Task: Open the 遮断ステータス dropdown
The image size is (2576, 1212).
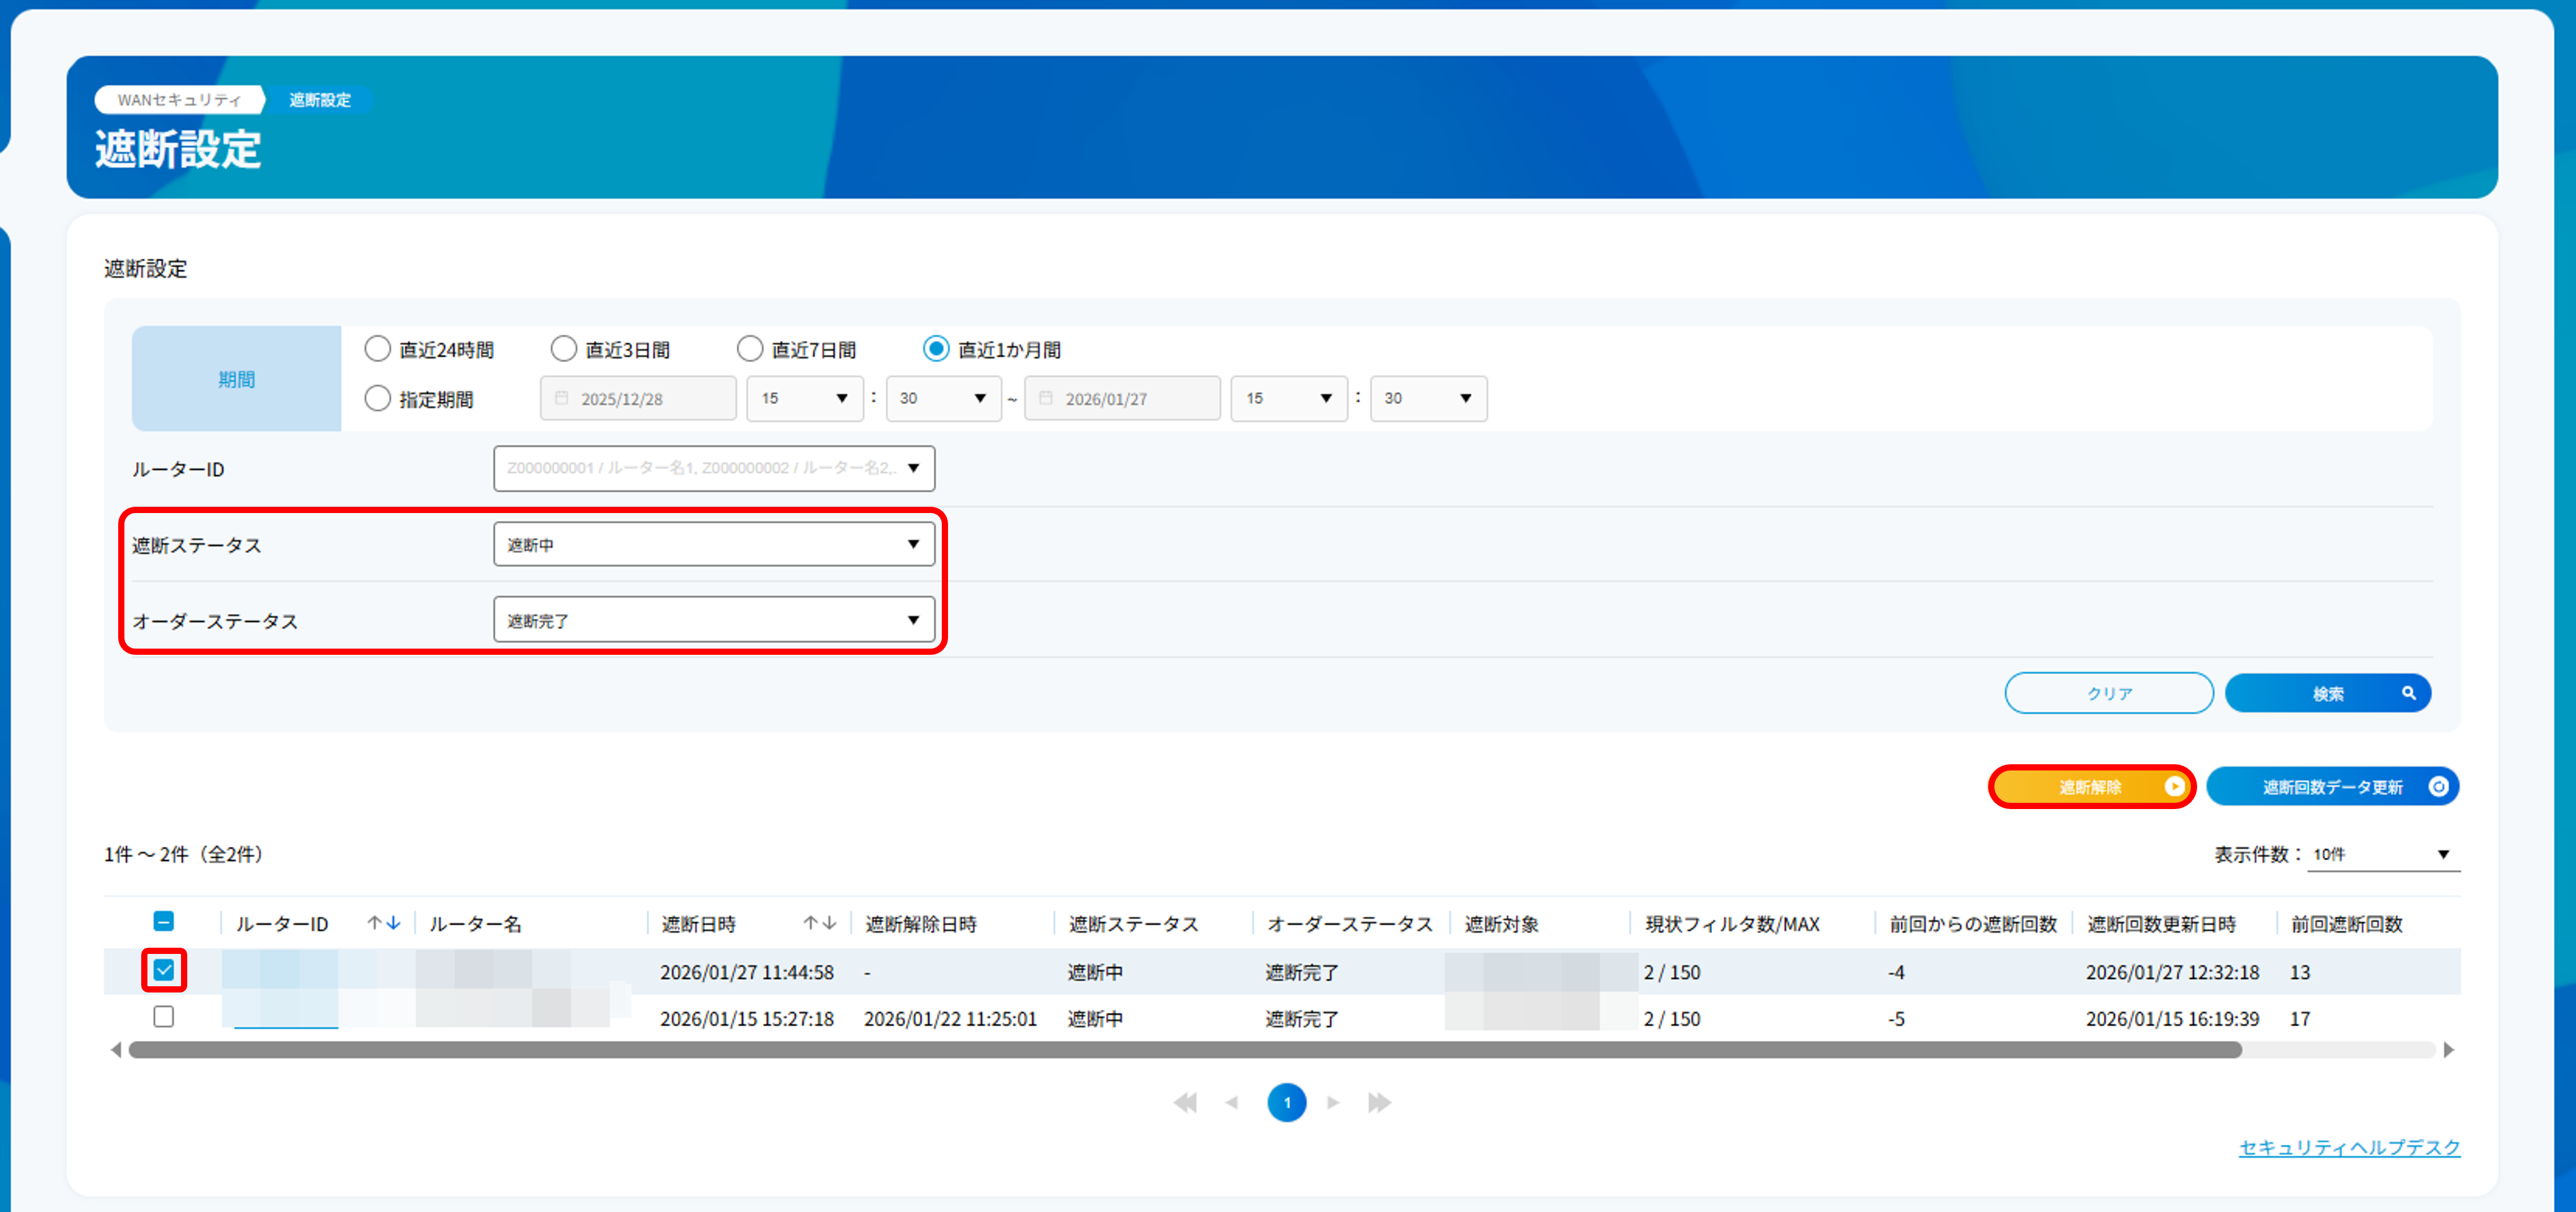Action: (713, 544)
